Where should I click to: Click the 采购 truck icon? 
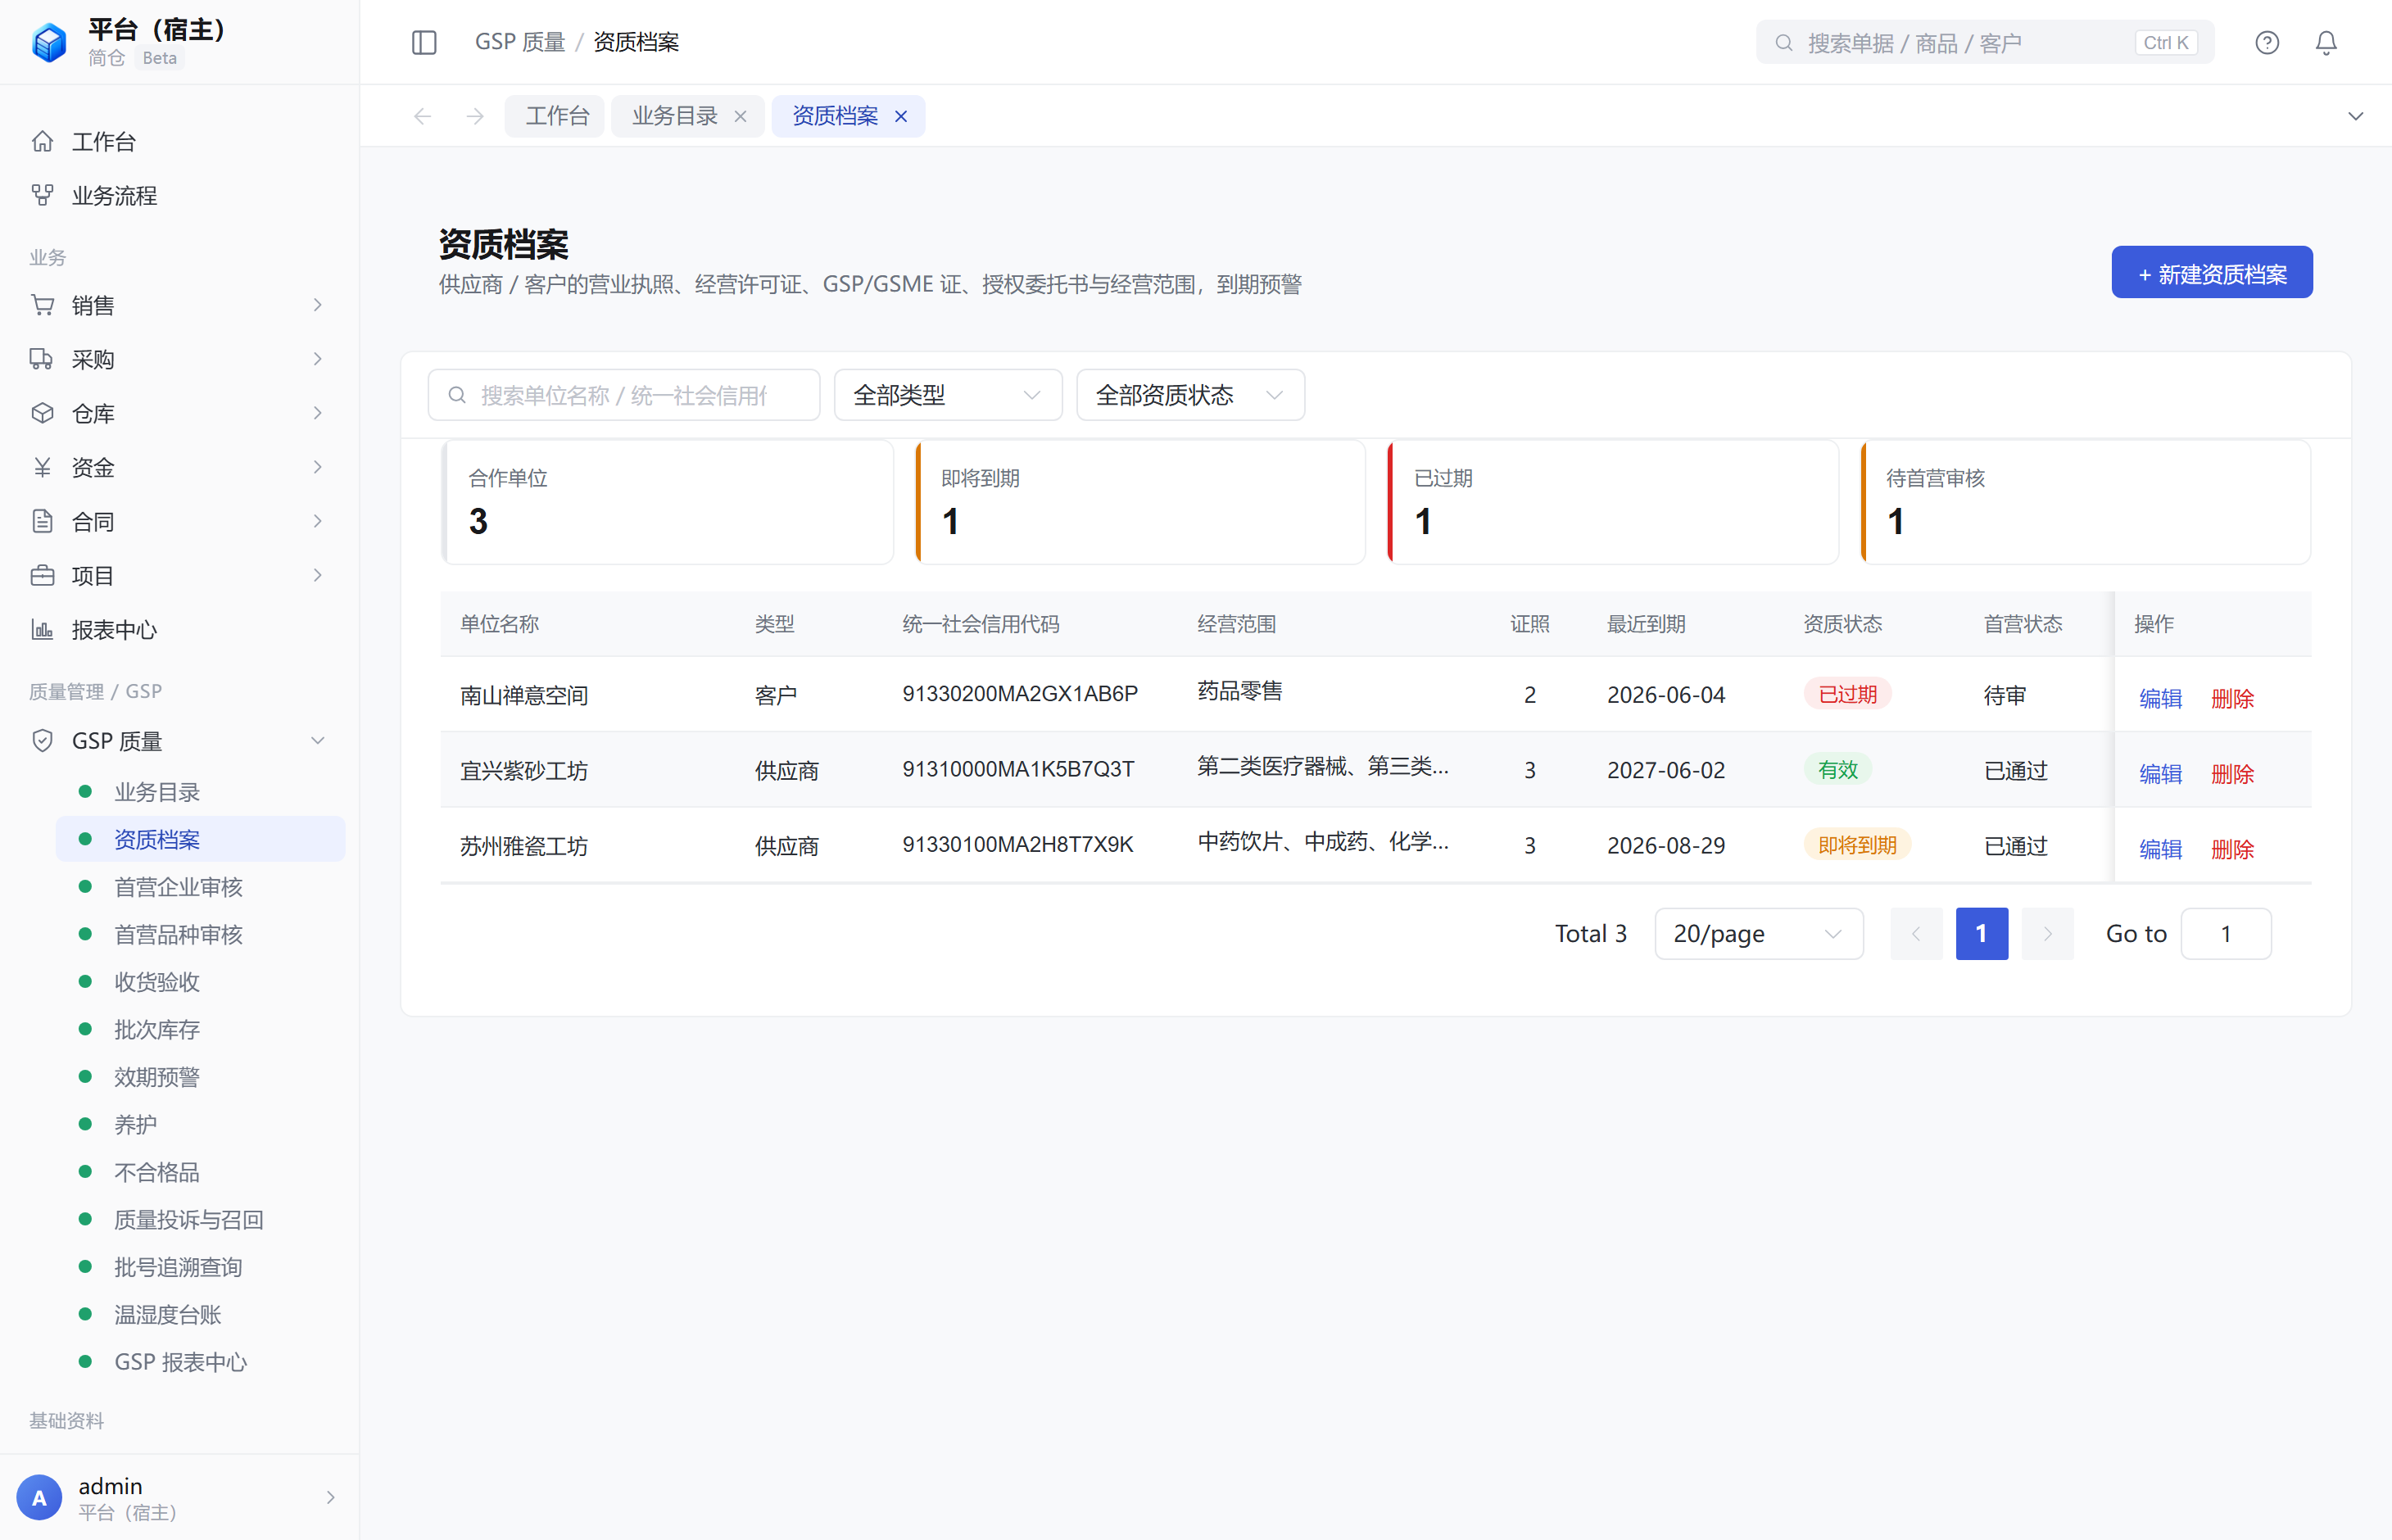click(42, 359)
